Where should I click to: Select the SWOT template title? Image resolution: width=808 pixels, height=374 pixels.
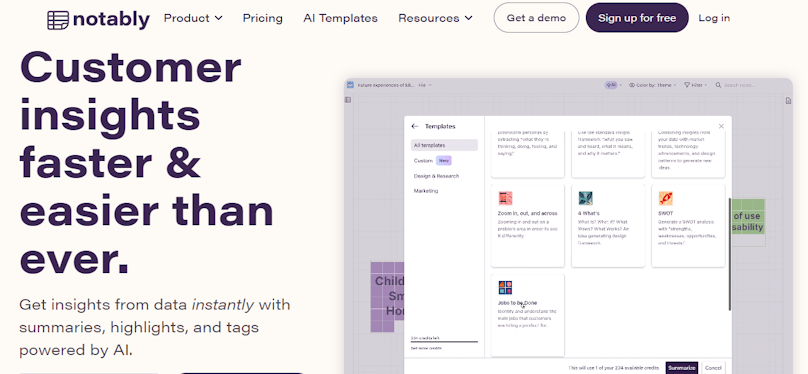tap(666, 213)
